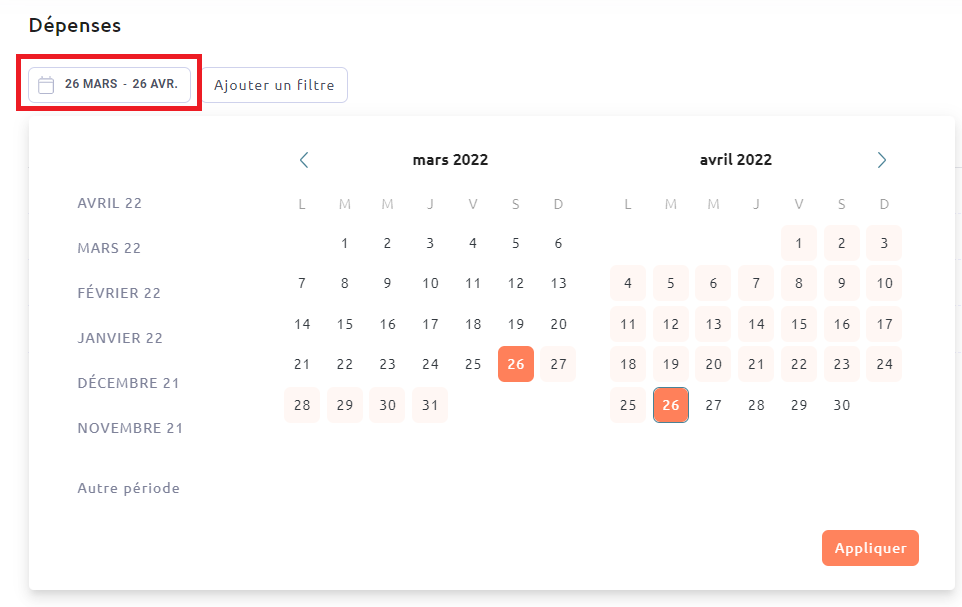Choose day 1 in avril 2022 calendar
The height and width of the screenshot is (607, 962).
click(799, 243)
